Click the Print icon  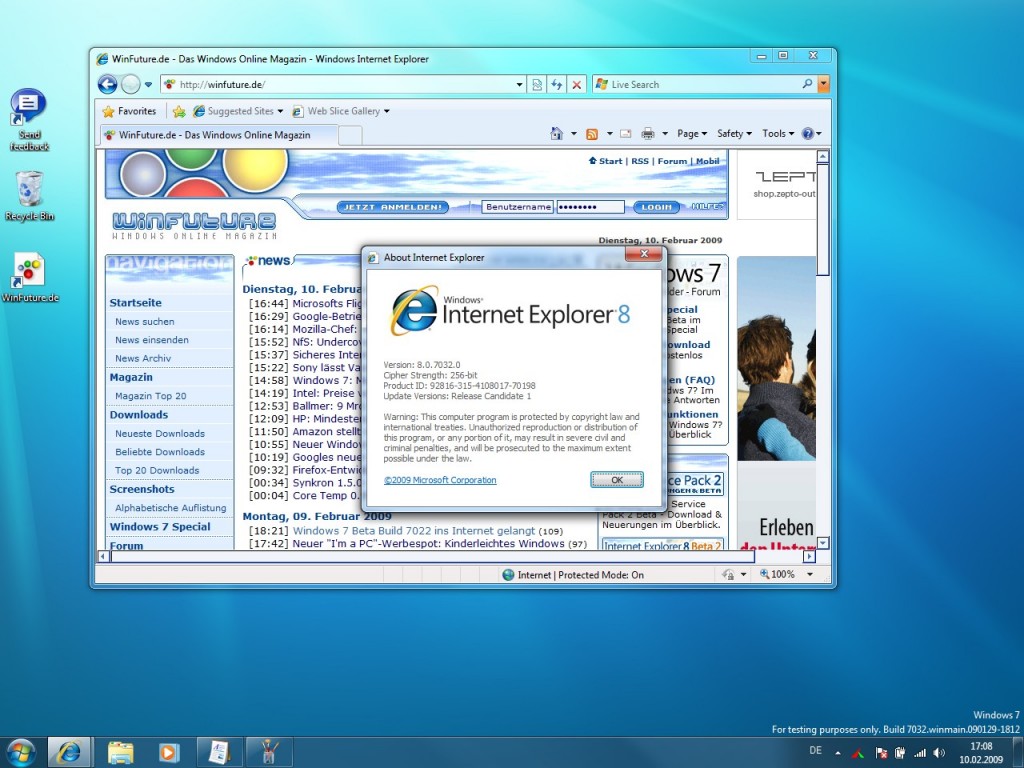click(648, 134)
